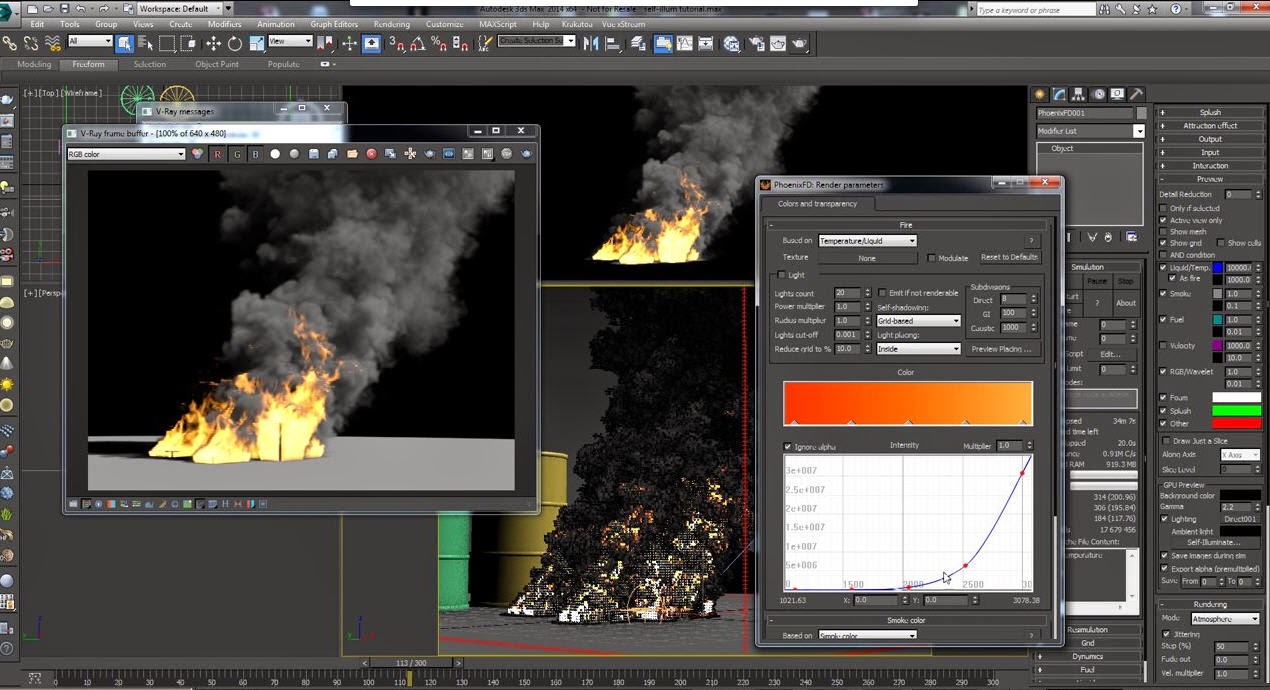1270x690 pixels.
Task: Click the fire Color gradient bar
Action: pyautogui.click(x=907, y=403)
